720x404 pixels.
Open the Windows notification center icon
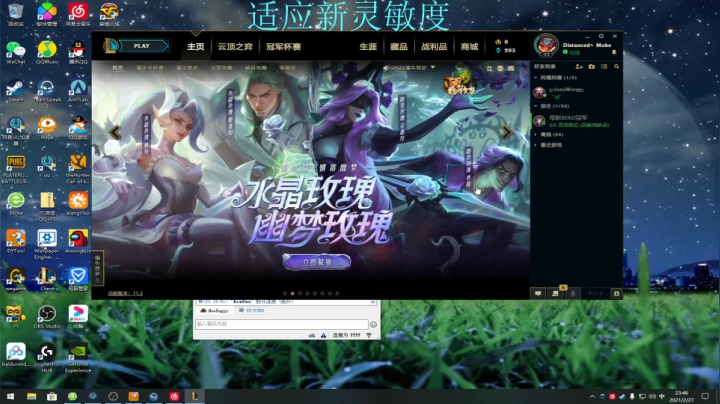(705, 396)
